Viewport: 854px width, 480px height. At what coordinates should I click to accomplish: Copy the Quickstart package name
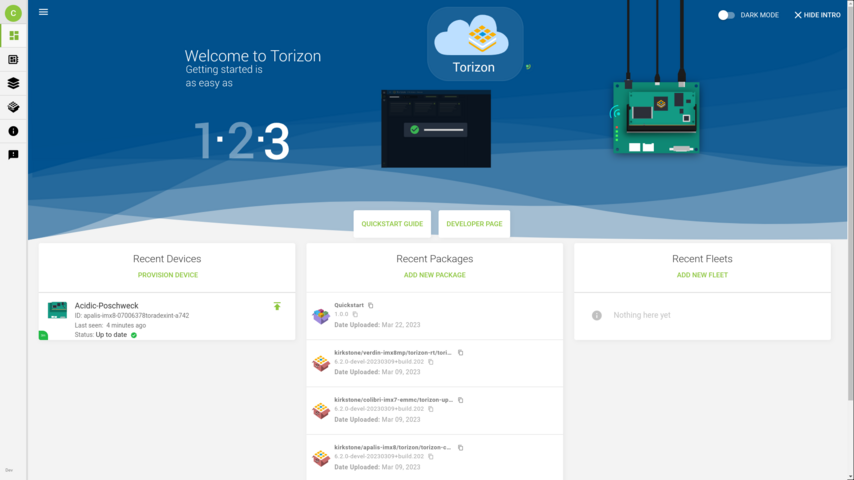(371, 305)
